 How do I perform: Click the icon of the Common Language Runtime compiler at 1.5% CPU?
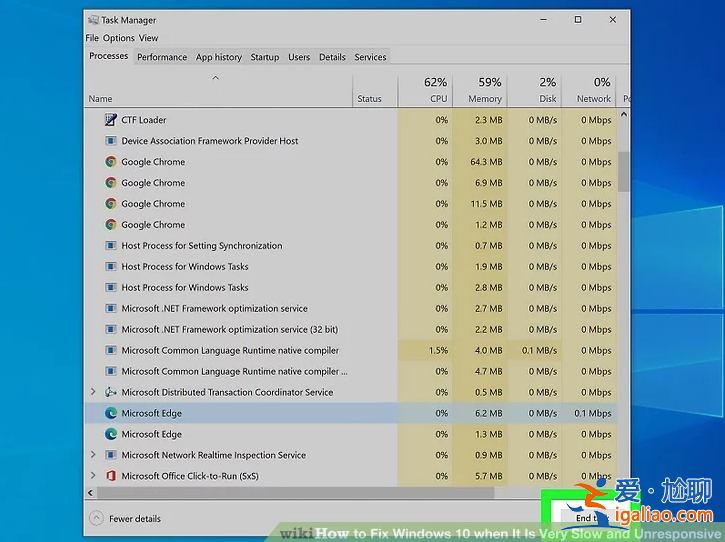(111, 350)
